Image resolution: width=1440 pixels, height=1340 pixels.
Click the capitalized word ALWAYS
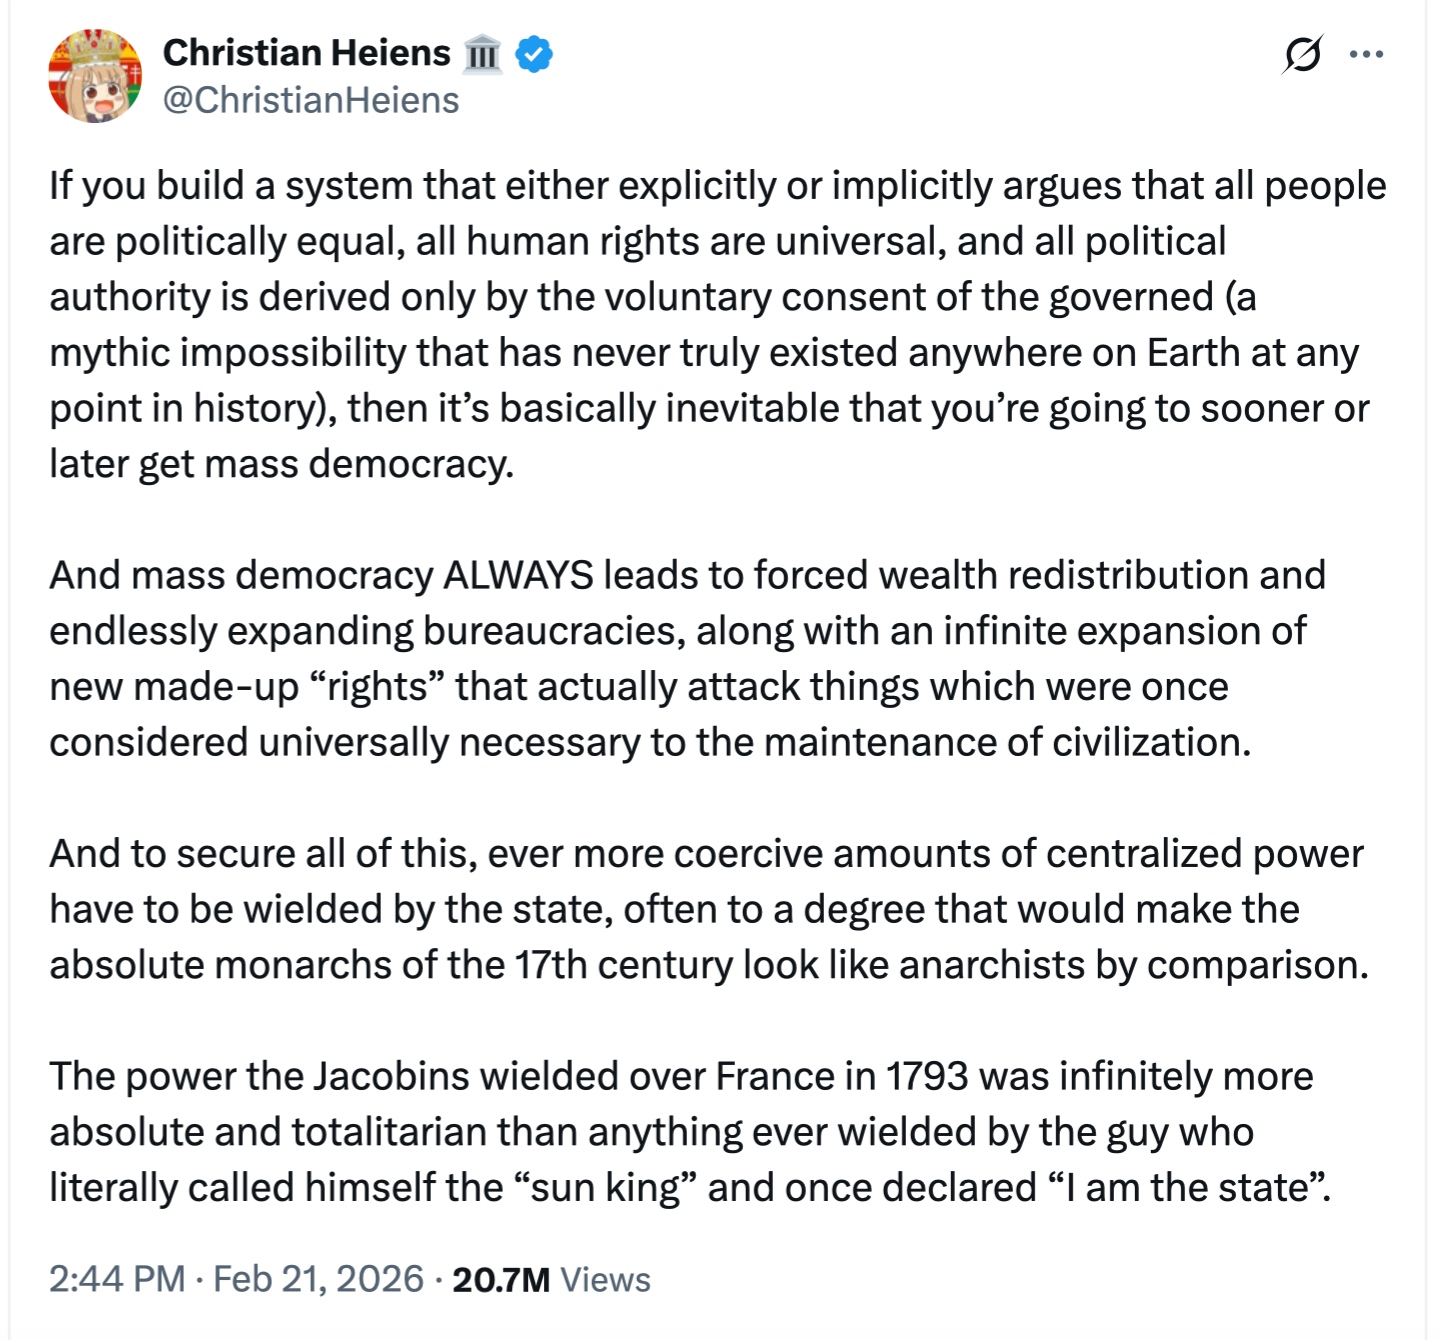point(518,576)
